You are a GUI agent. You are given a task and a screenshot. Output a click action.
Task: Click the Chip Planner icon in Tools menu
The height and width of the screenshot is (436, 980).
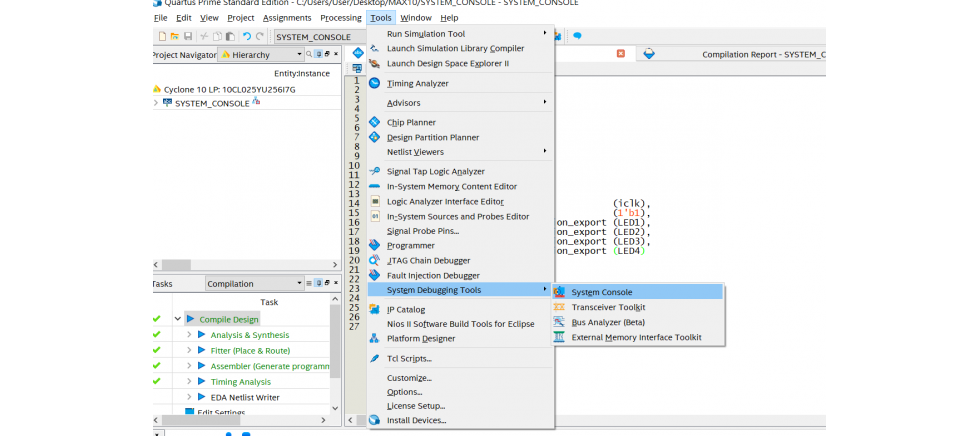[375, 122]
